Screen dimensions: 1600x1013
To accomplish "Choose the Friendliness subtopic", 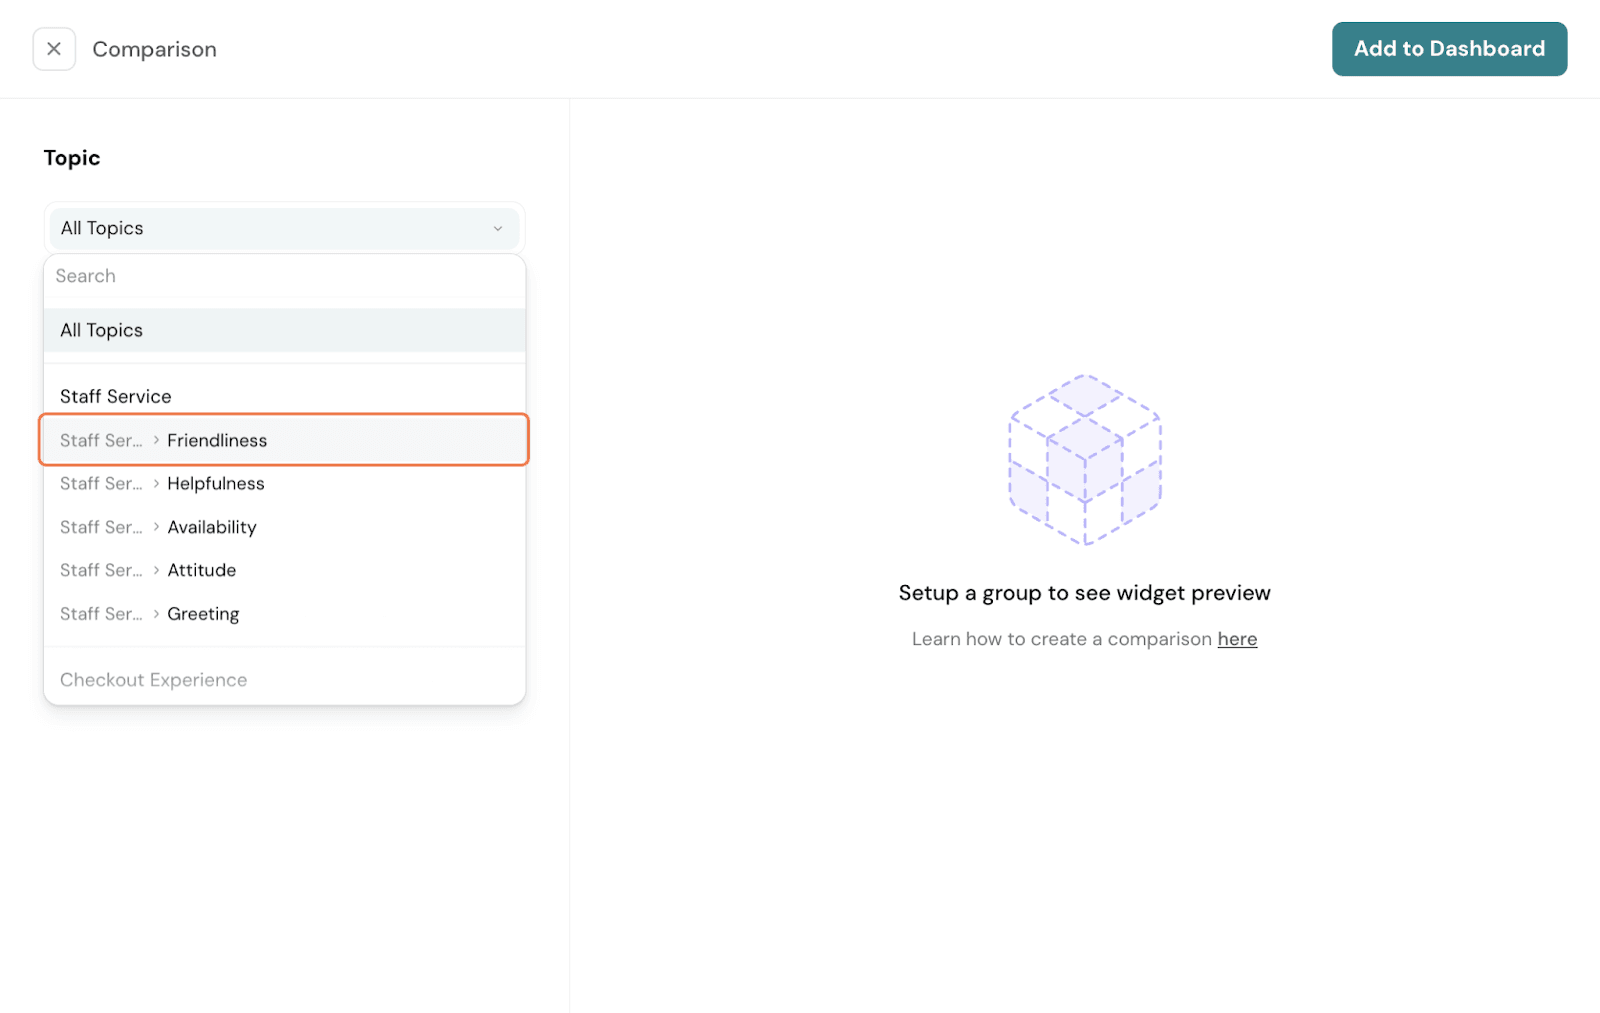I will click(x=217, y=440).
